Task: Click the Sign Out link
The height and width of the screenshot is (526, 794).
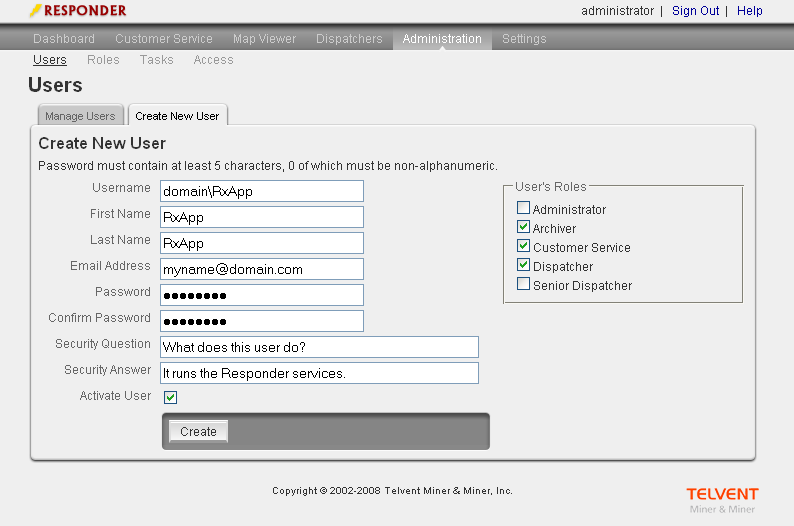Action: click(x=695, y=11)
